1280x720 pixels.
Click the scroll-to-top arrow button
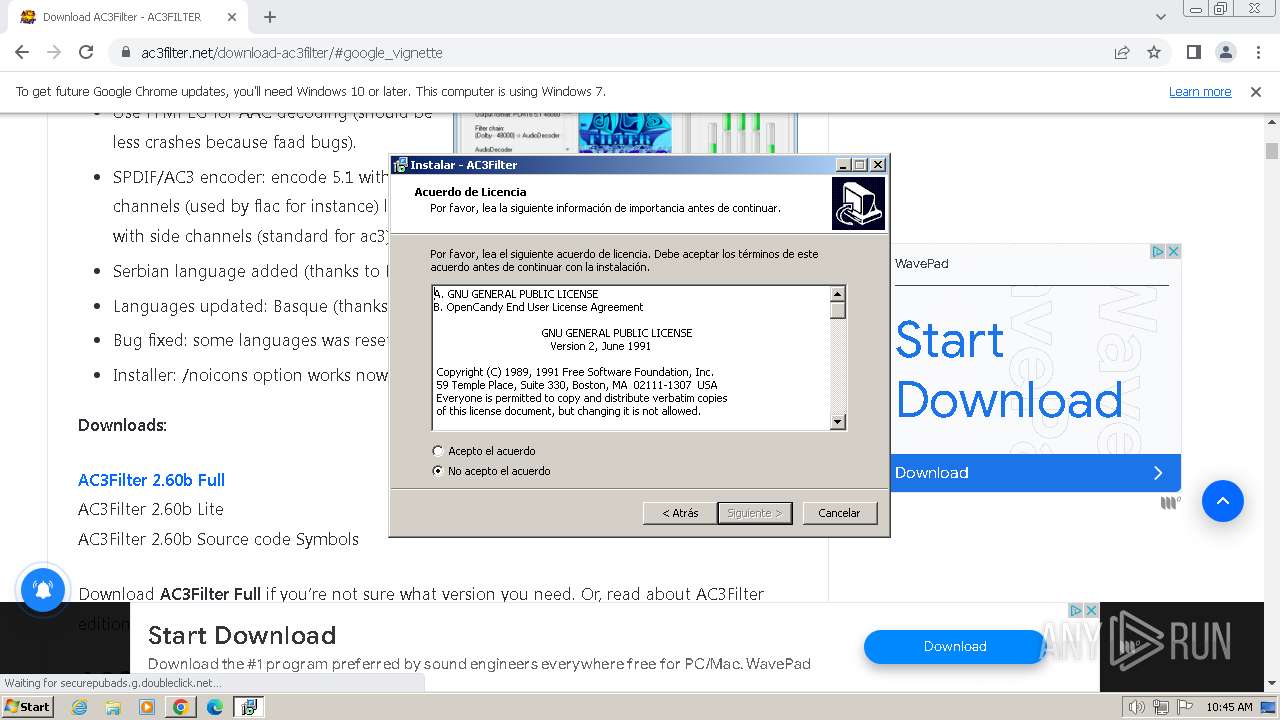(x=1222, y=501)
